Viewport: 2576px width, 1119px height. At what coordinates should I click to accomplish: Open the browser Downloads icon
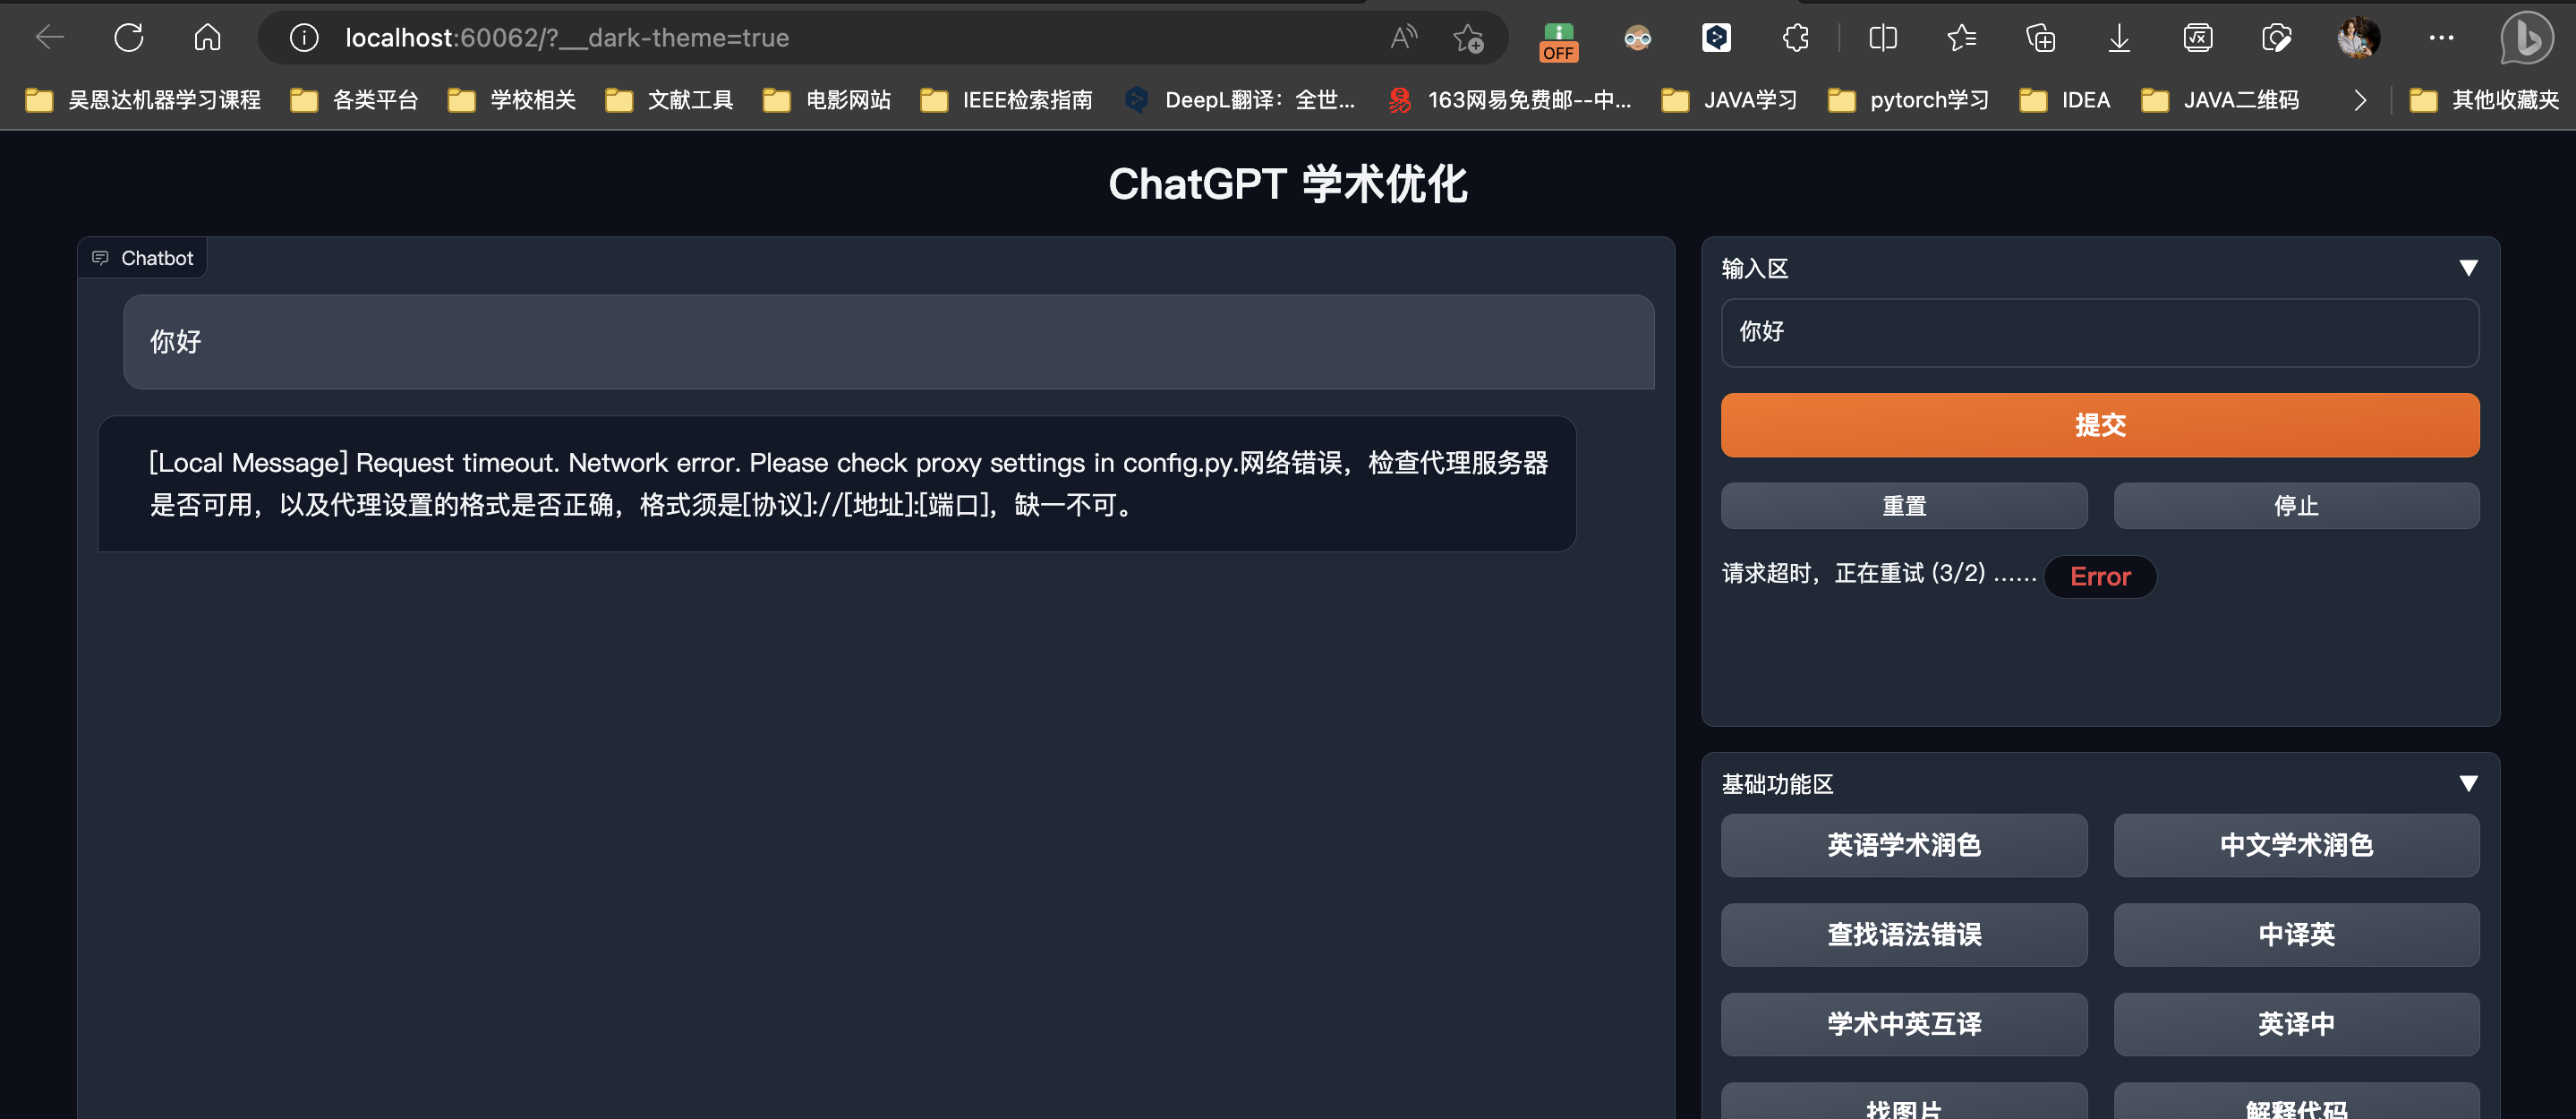point(2119,37)
